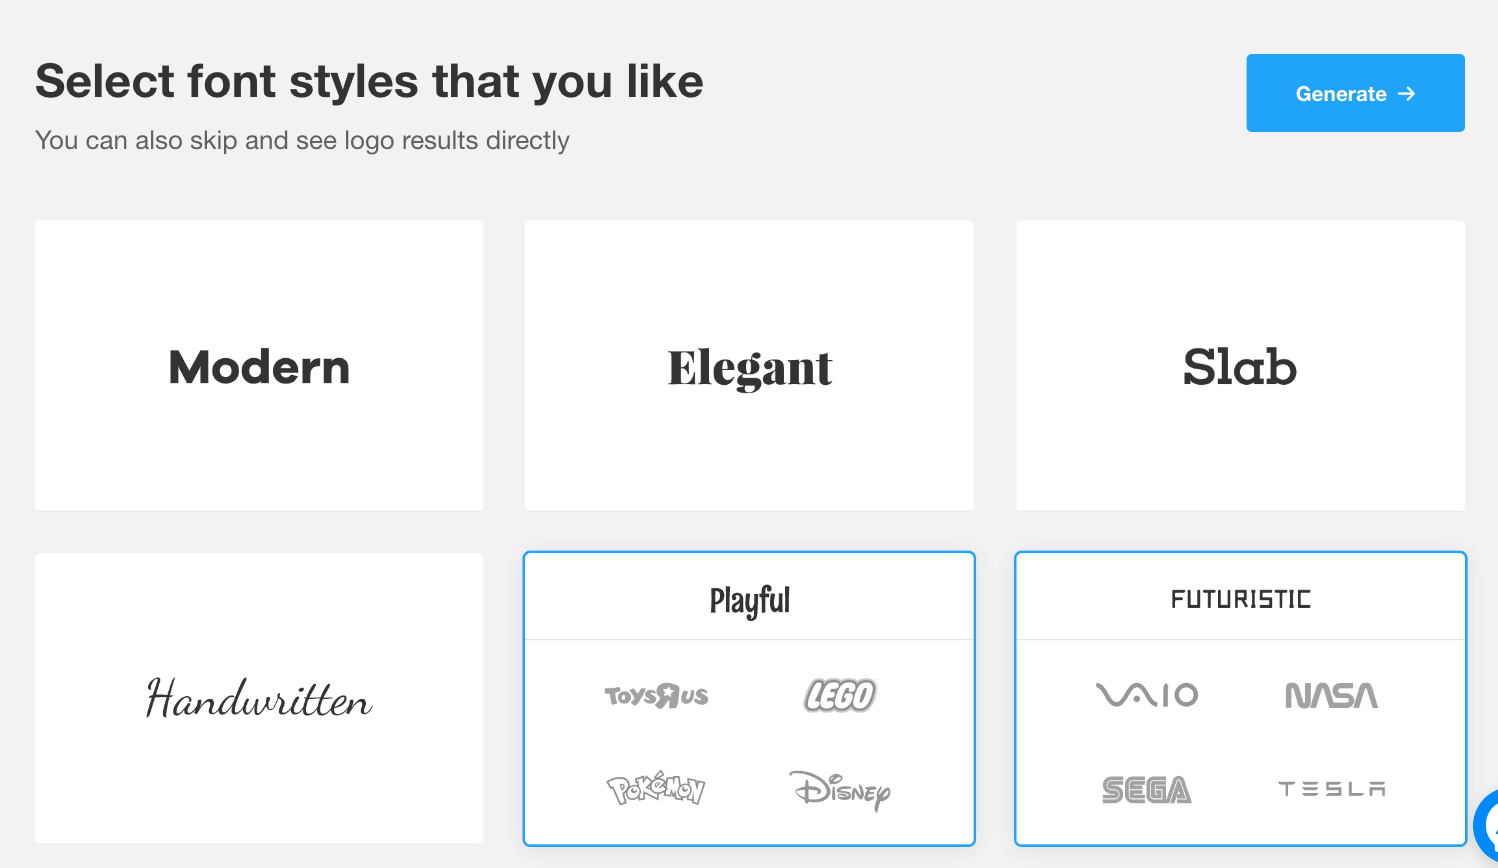
Task: Deselect the Futuristic font style
Action: tap(1240, 599)
